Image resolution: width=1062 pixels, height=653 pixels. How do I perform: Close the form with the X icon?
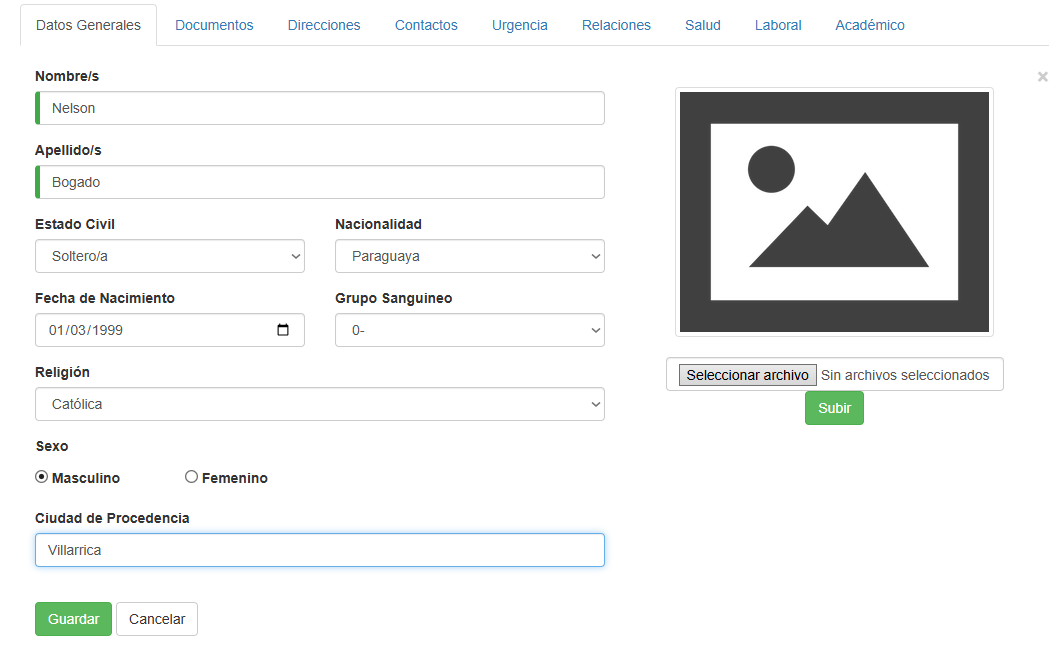1042,77
